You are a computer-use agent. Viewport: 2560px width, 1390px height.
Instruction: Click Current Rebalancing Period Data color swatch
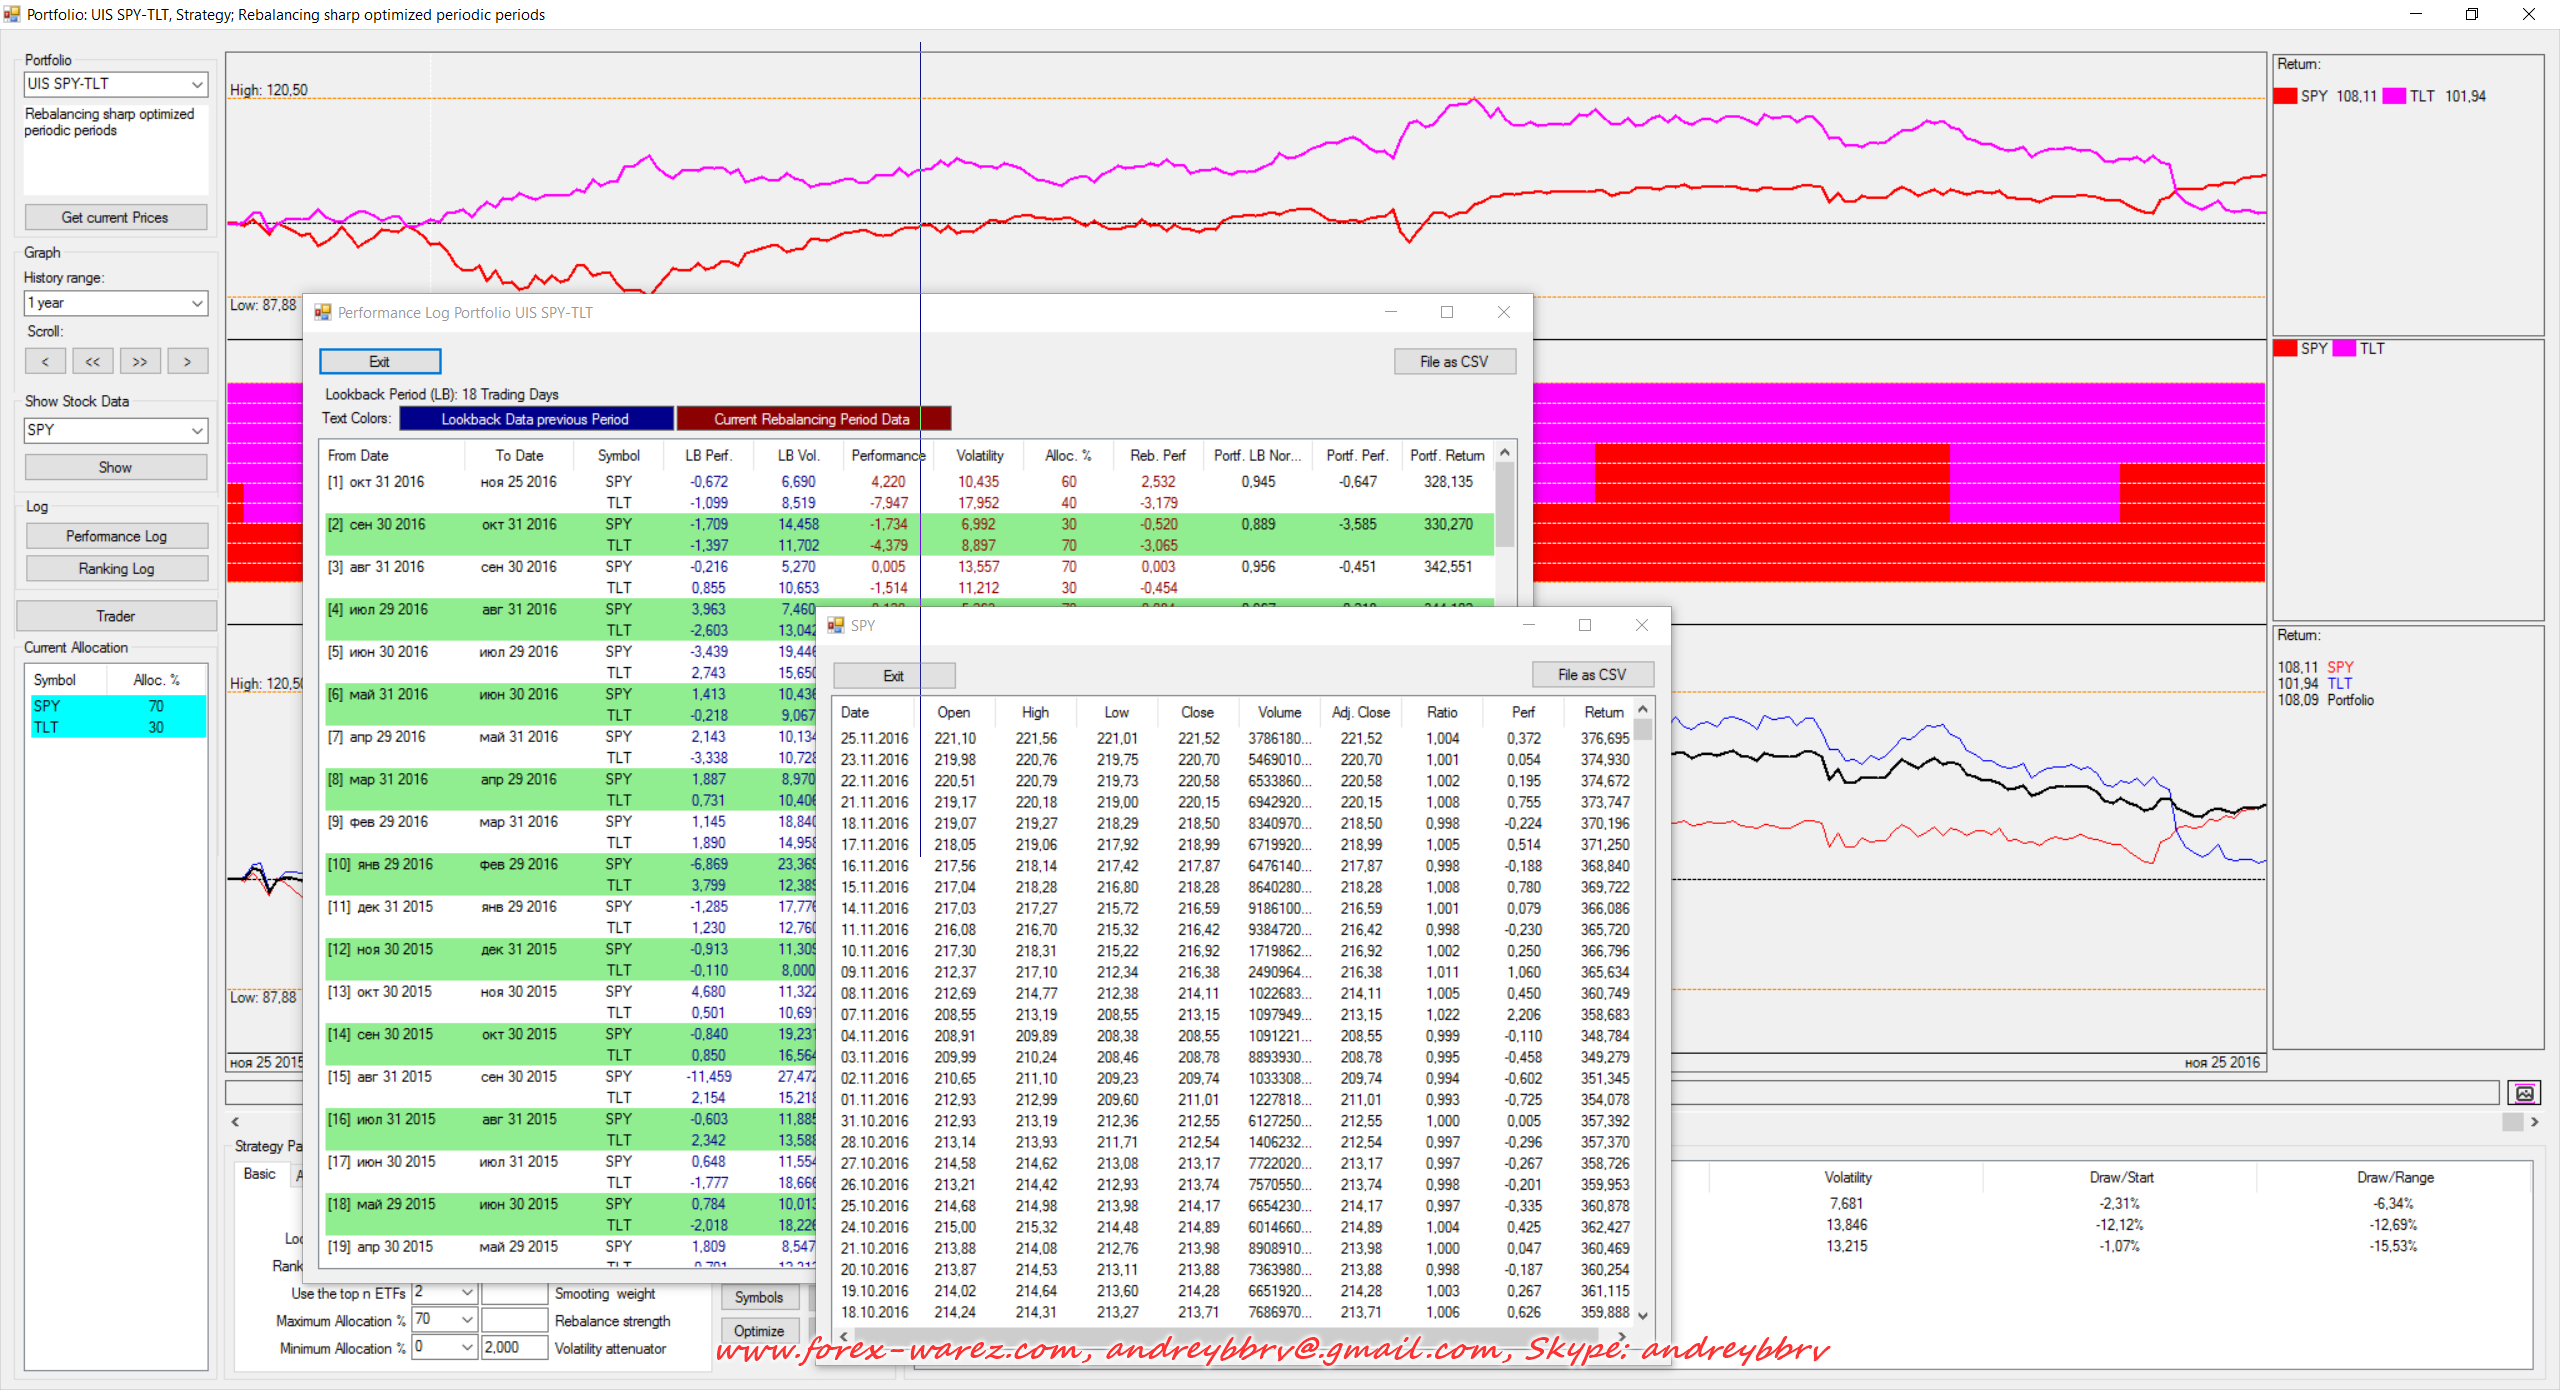pos(812,419)
